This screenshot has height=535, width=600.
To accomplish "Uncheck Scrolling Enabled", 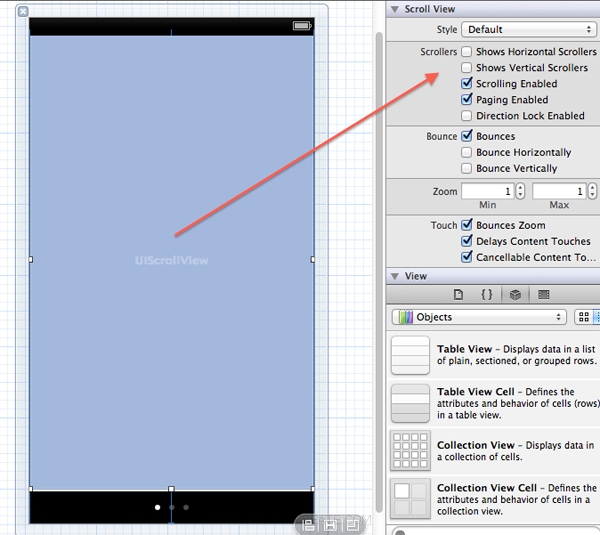I will pyautogui.click(x=466, y=83).
